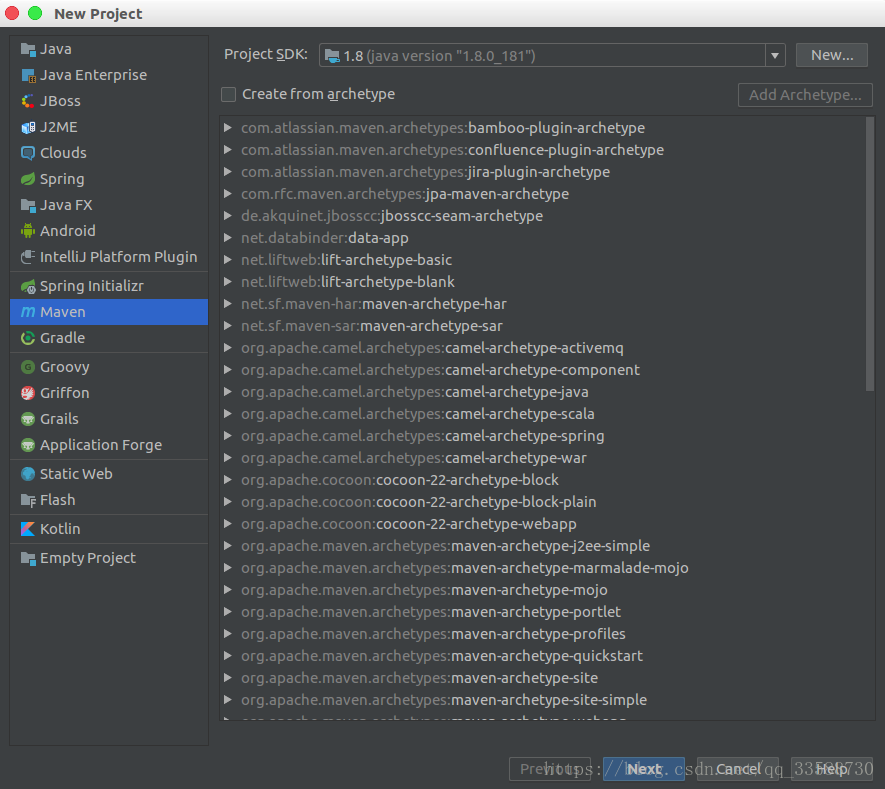
Task: Click the Next button
Action: [643, 769]
